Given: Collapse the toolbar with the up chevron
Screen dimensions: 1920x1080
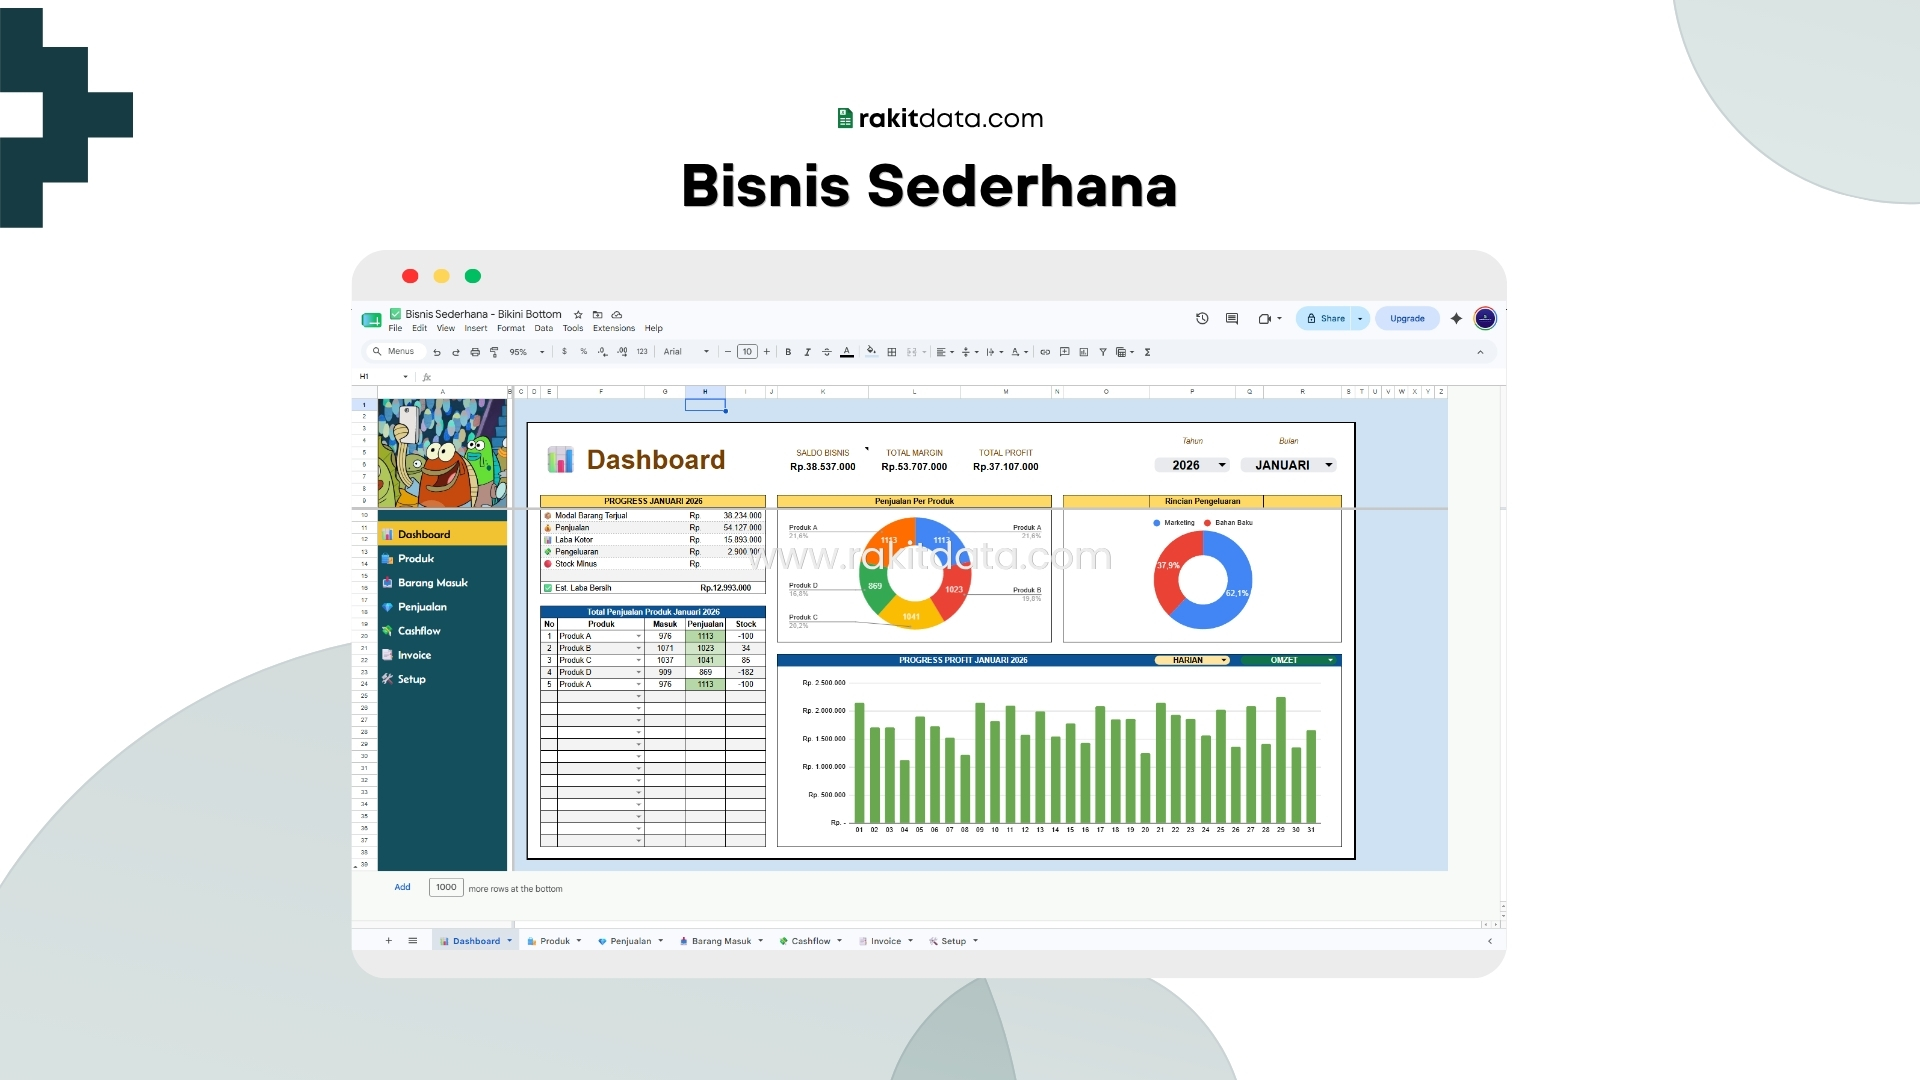Looking at the screenshot, I should [x=1480, y=352].
